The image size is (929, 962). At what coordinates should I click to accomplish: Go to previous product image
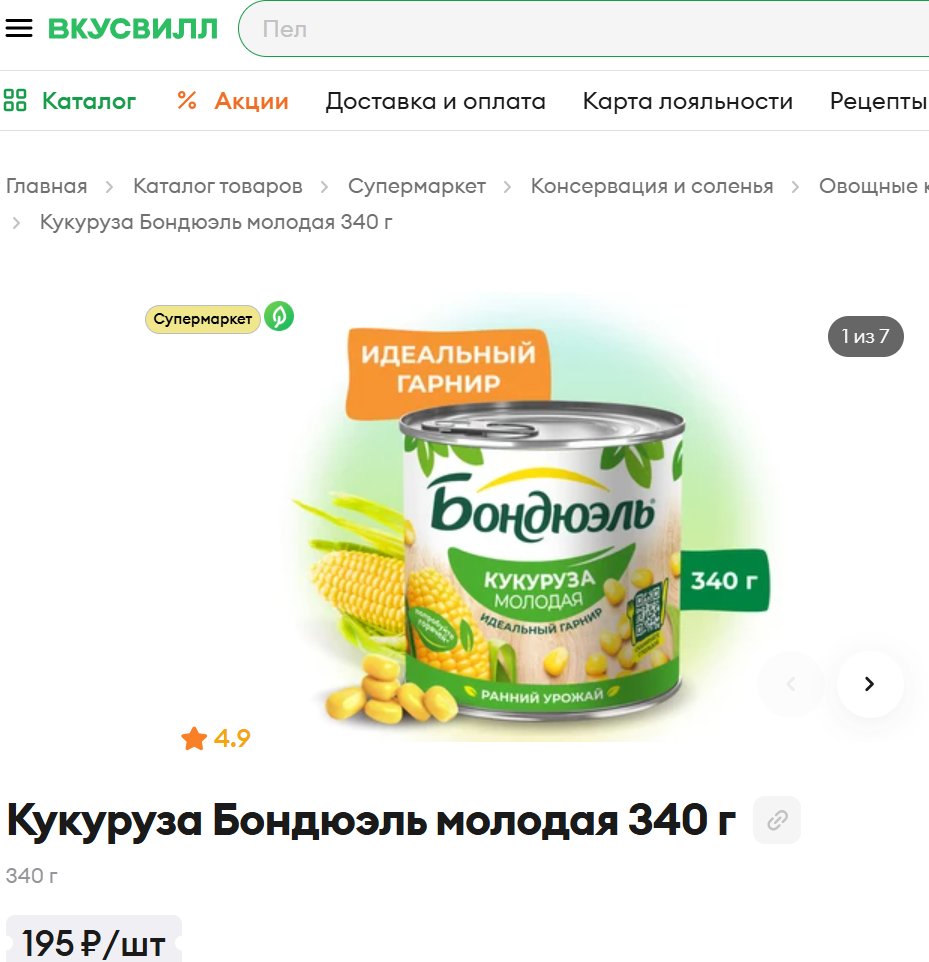coord(791,683)
